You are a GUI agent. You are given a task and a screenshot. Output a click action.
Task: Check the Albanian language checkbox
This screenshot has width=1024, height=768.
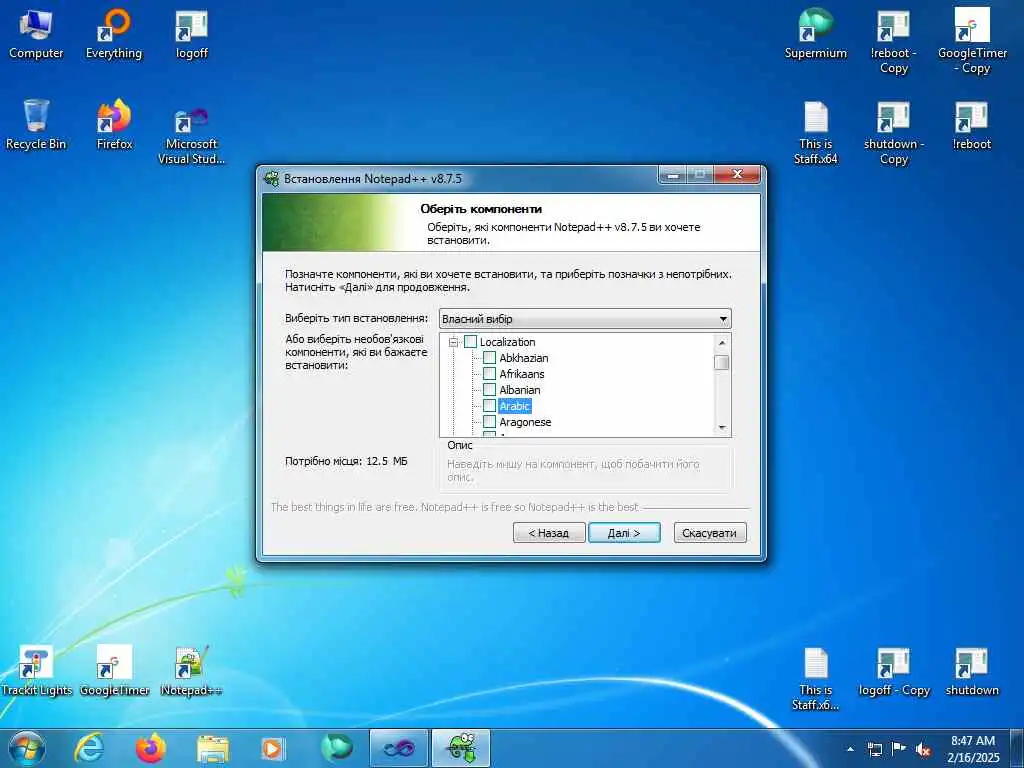[489, 390]
